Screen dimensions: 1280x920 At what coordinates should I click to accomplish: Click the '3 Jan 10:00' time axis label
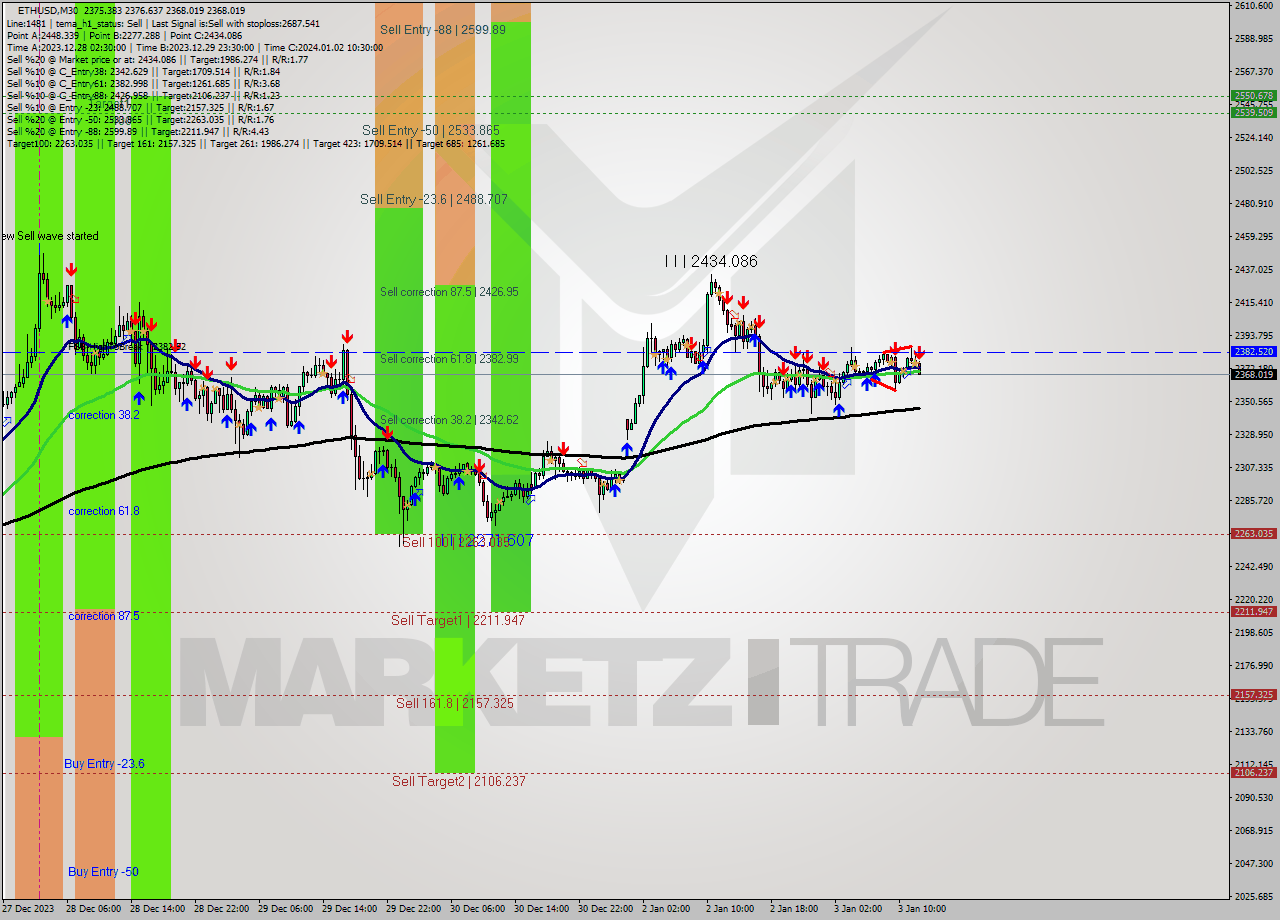click(922, 909)
